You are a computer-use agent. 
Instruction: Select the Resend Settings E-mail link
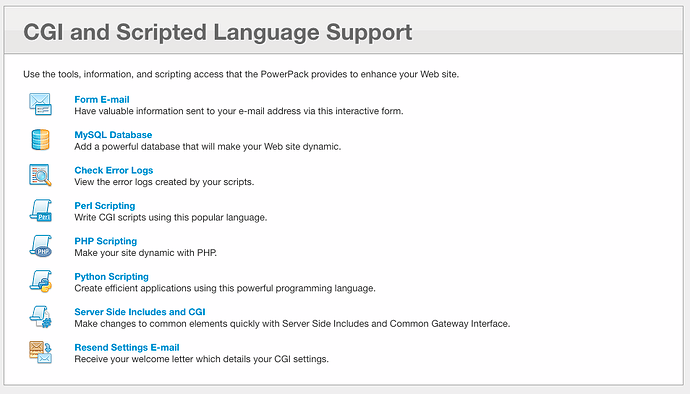point(127,347)
